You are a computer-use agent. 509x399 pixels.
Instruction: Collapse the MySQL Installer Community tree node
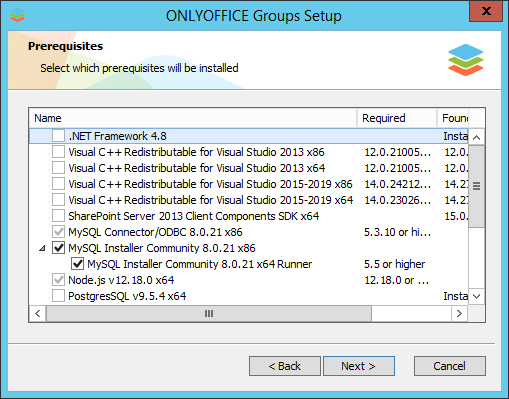(x=42, y=248)
